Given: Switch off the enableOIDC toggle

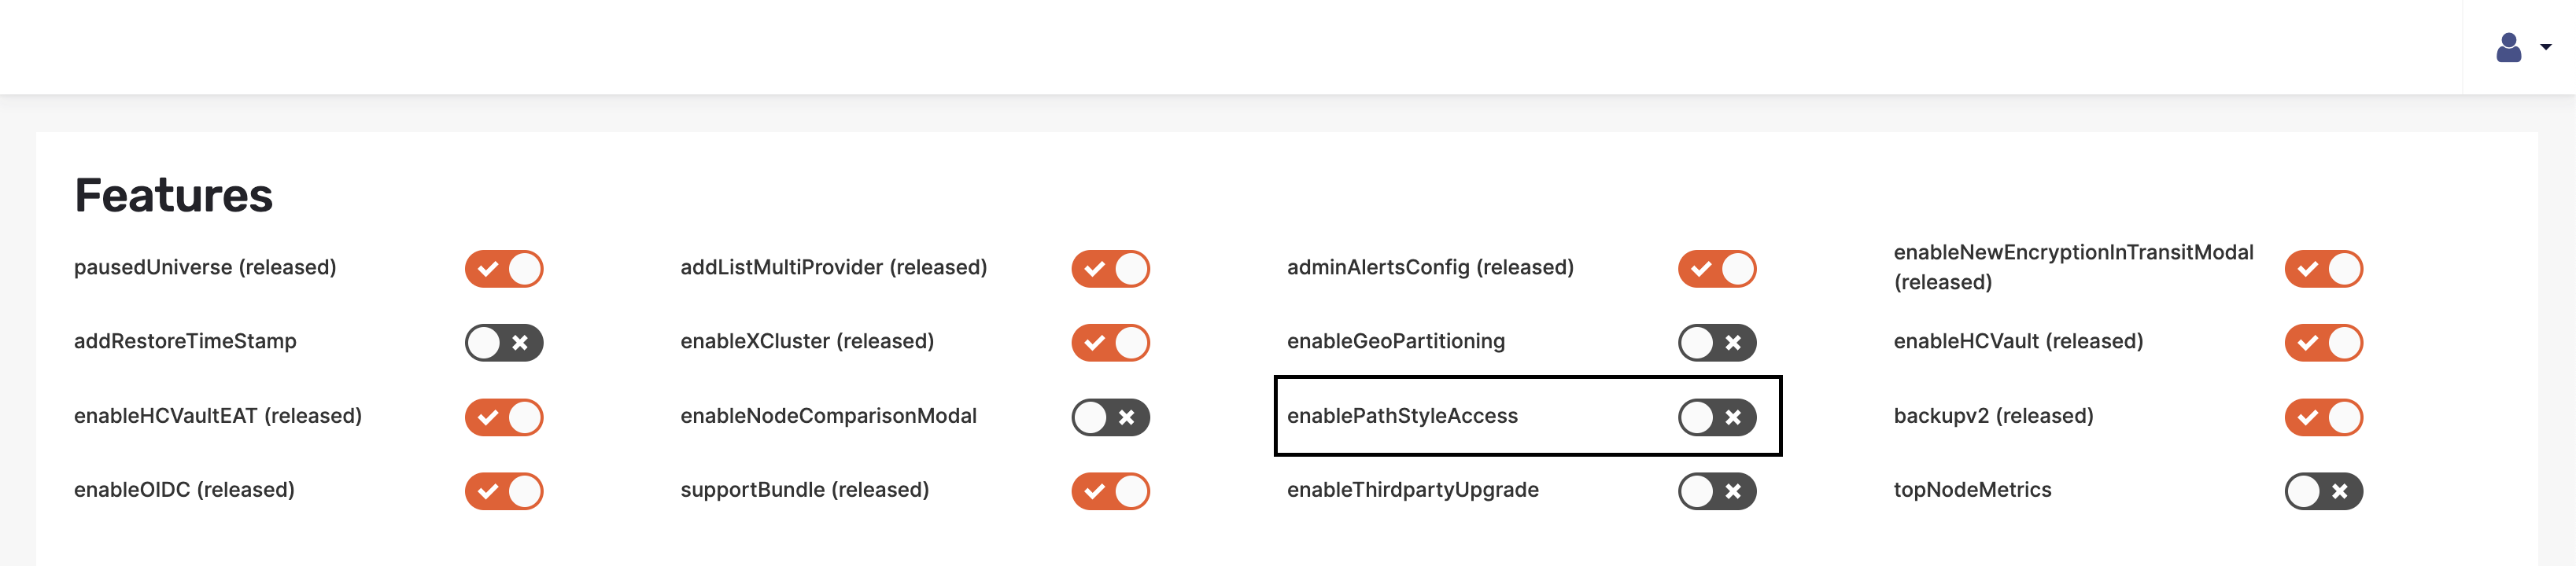Looking at the screenshot, I should click(504, 491).
